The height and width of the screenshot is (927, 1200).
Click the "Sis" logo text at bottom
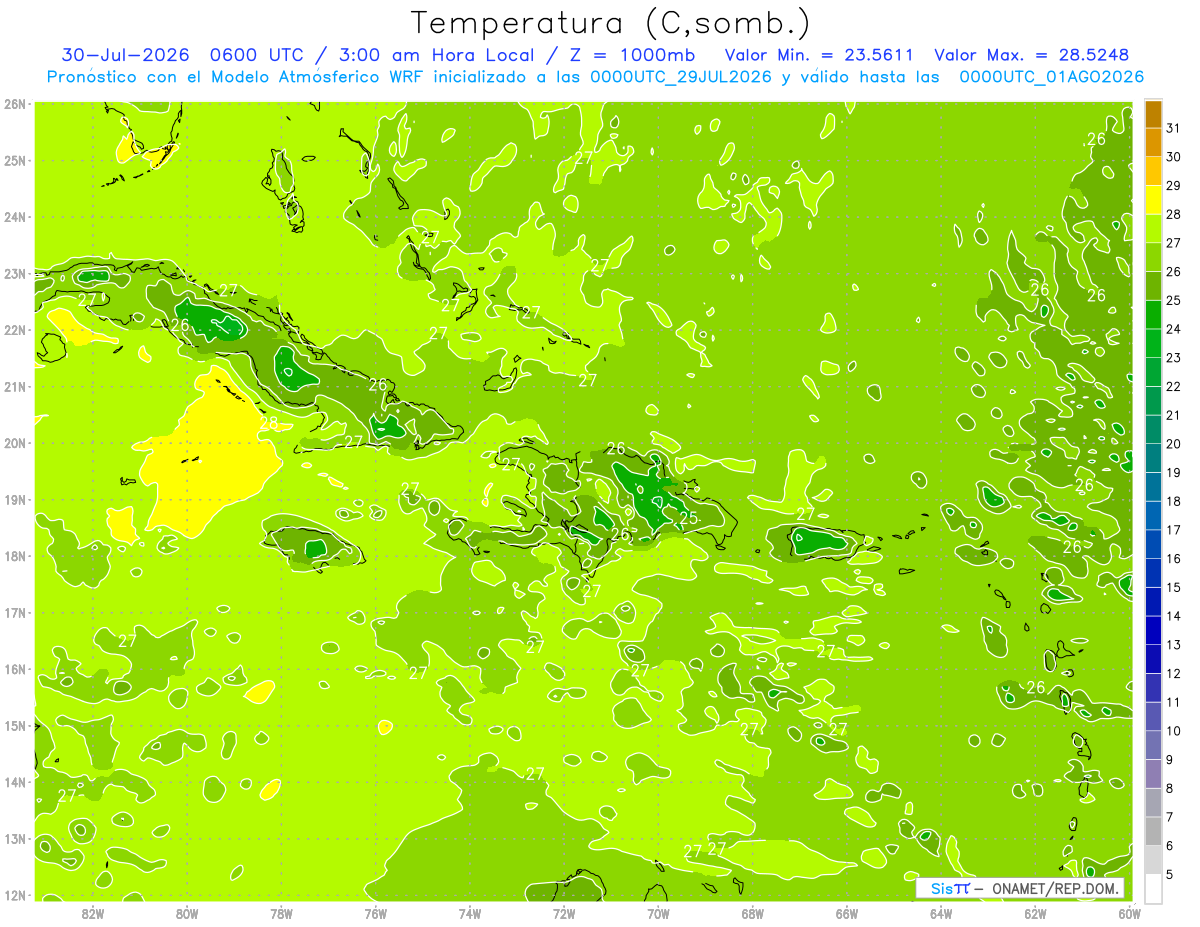tap(942, 889)
